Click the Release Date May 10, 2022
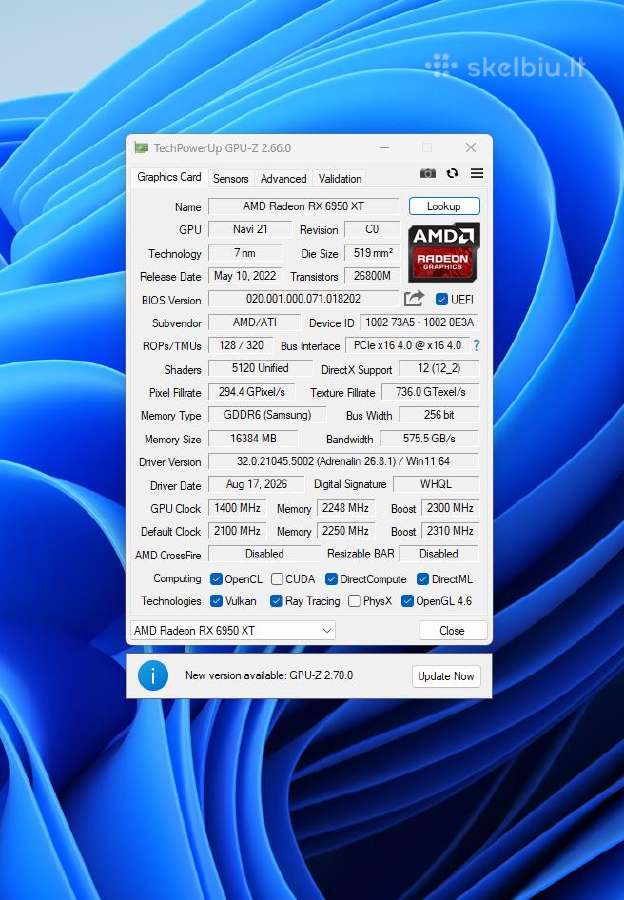Screen dimensions: 624x900 [x=245, y=276]
